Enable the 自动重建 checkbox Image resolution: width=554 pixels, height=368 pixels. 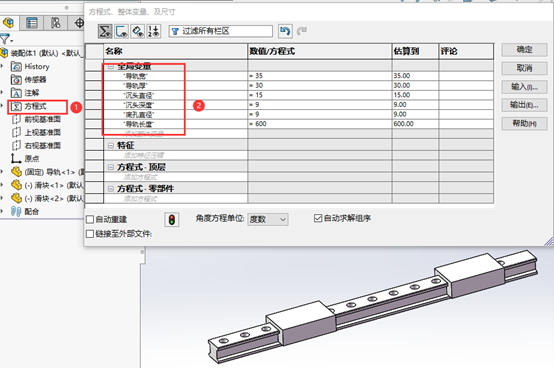tap(90, 220)
